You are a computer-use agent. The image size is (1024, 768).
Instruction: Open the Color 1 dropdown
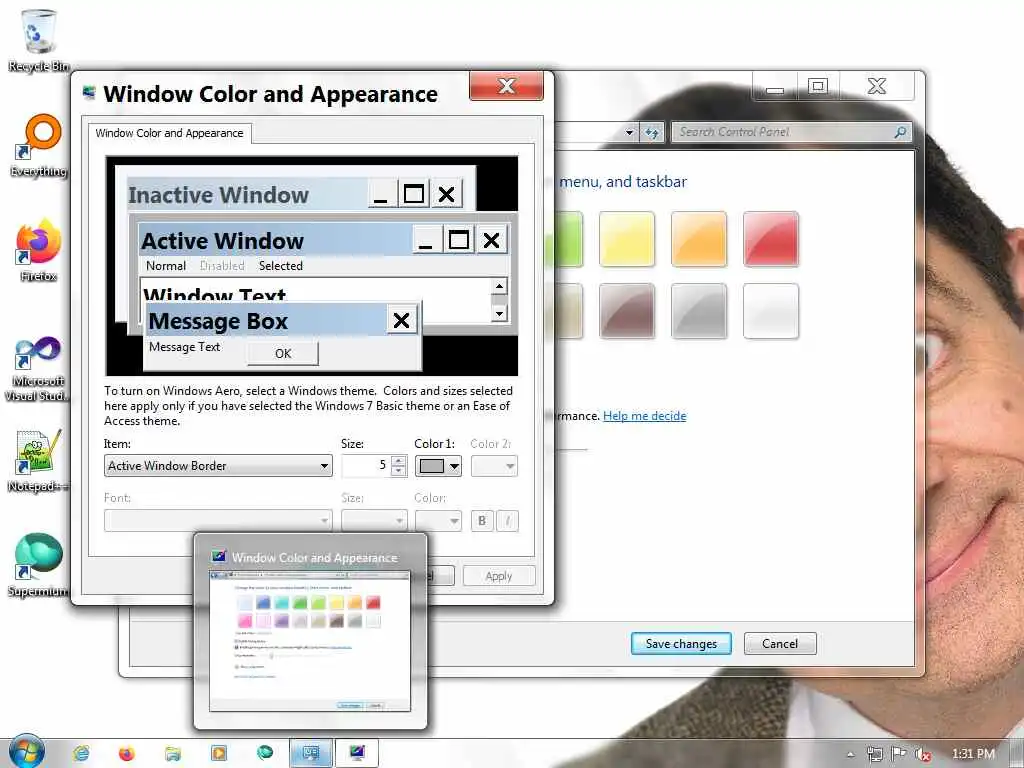pyautogui.click(x=438, y=466)
